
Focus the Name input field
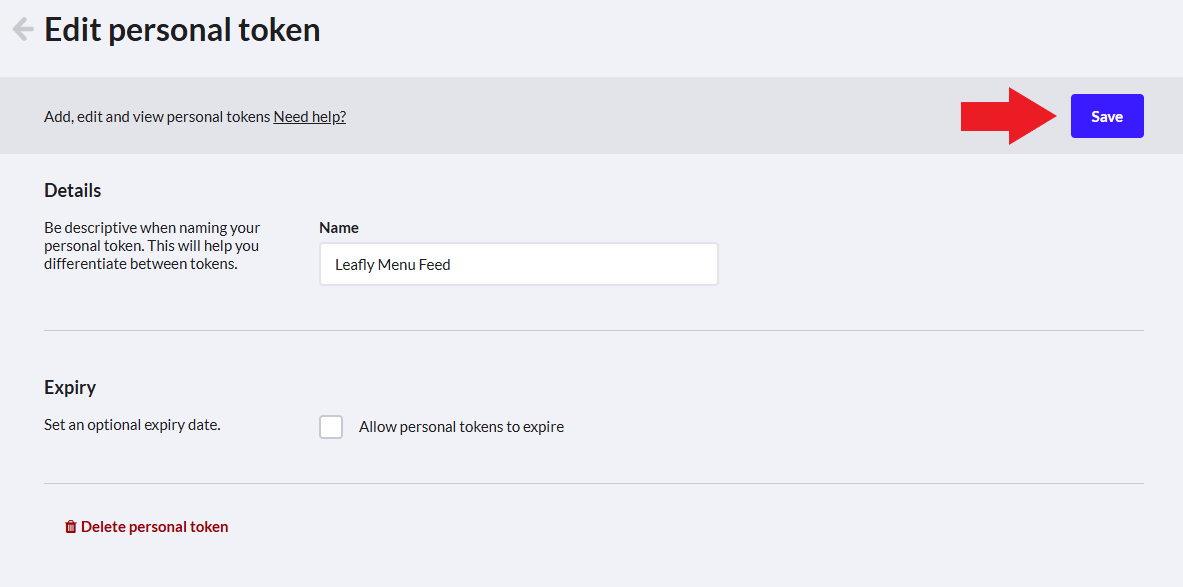pos(518,264)
